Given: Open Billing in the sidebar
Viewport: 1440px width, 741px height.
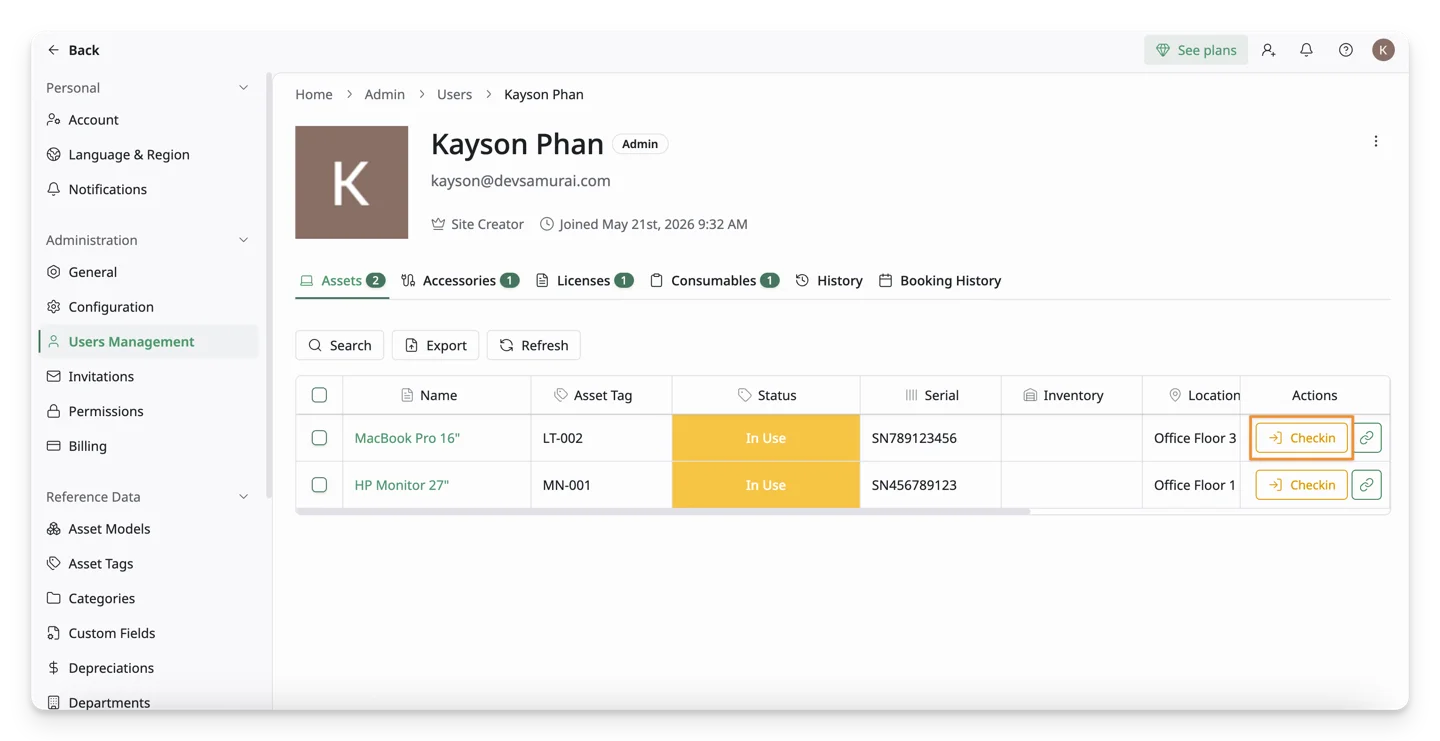Looking at the screenshot, I should [x=148, y=446].
